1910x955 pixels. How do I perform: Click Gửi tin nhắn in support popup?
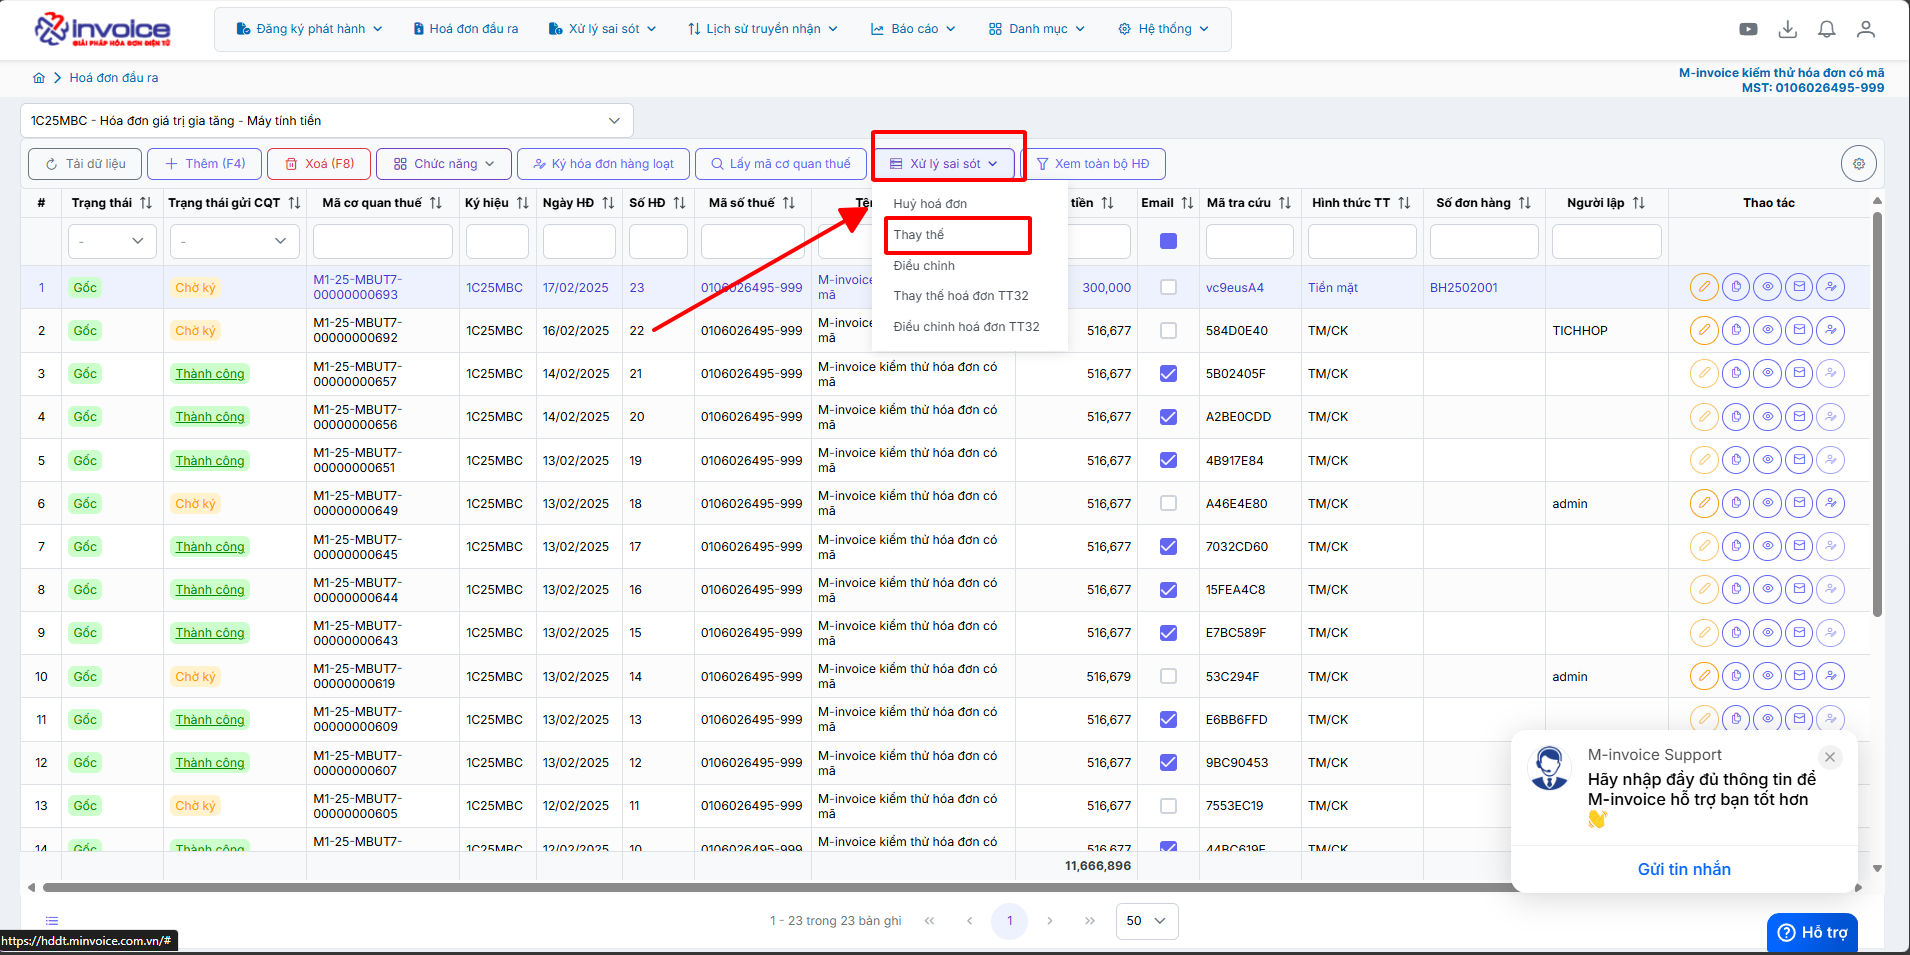[x=1684, y=870]
